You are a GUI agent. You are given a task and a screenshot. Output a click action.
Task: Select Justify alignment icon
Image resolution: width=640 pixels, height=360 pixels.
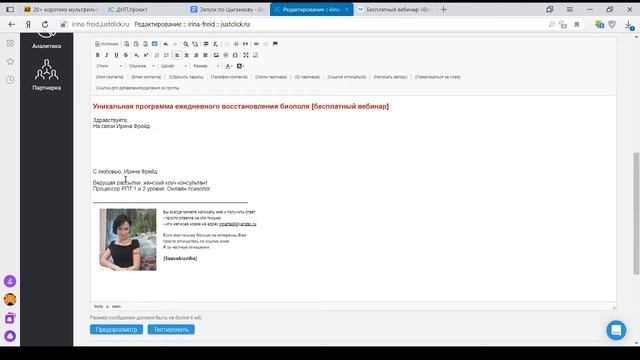click(x=205, y=55)
